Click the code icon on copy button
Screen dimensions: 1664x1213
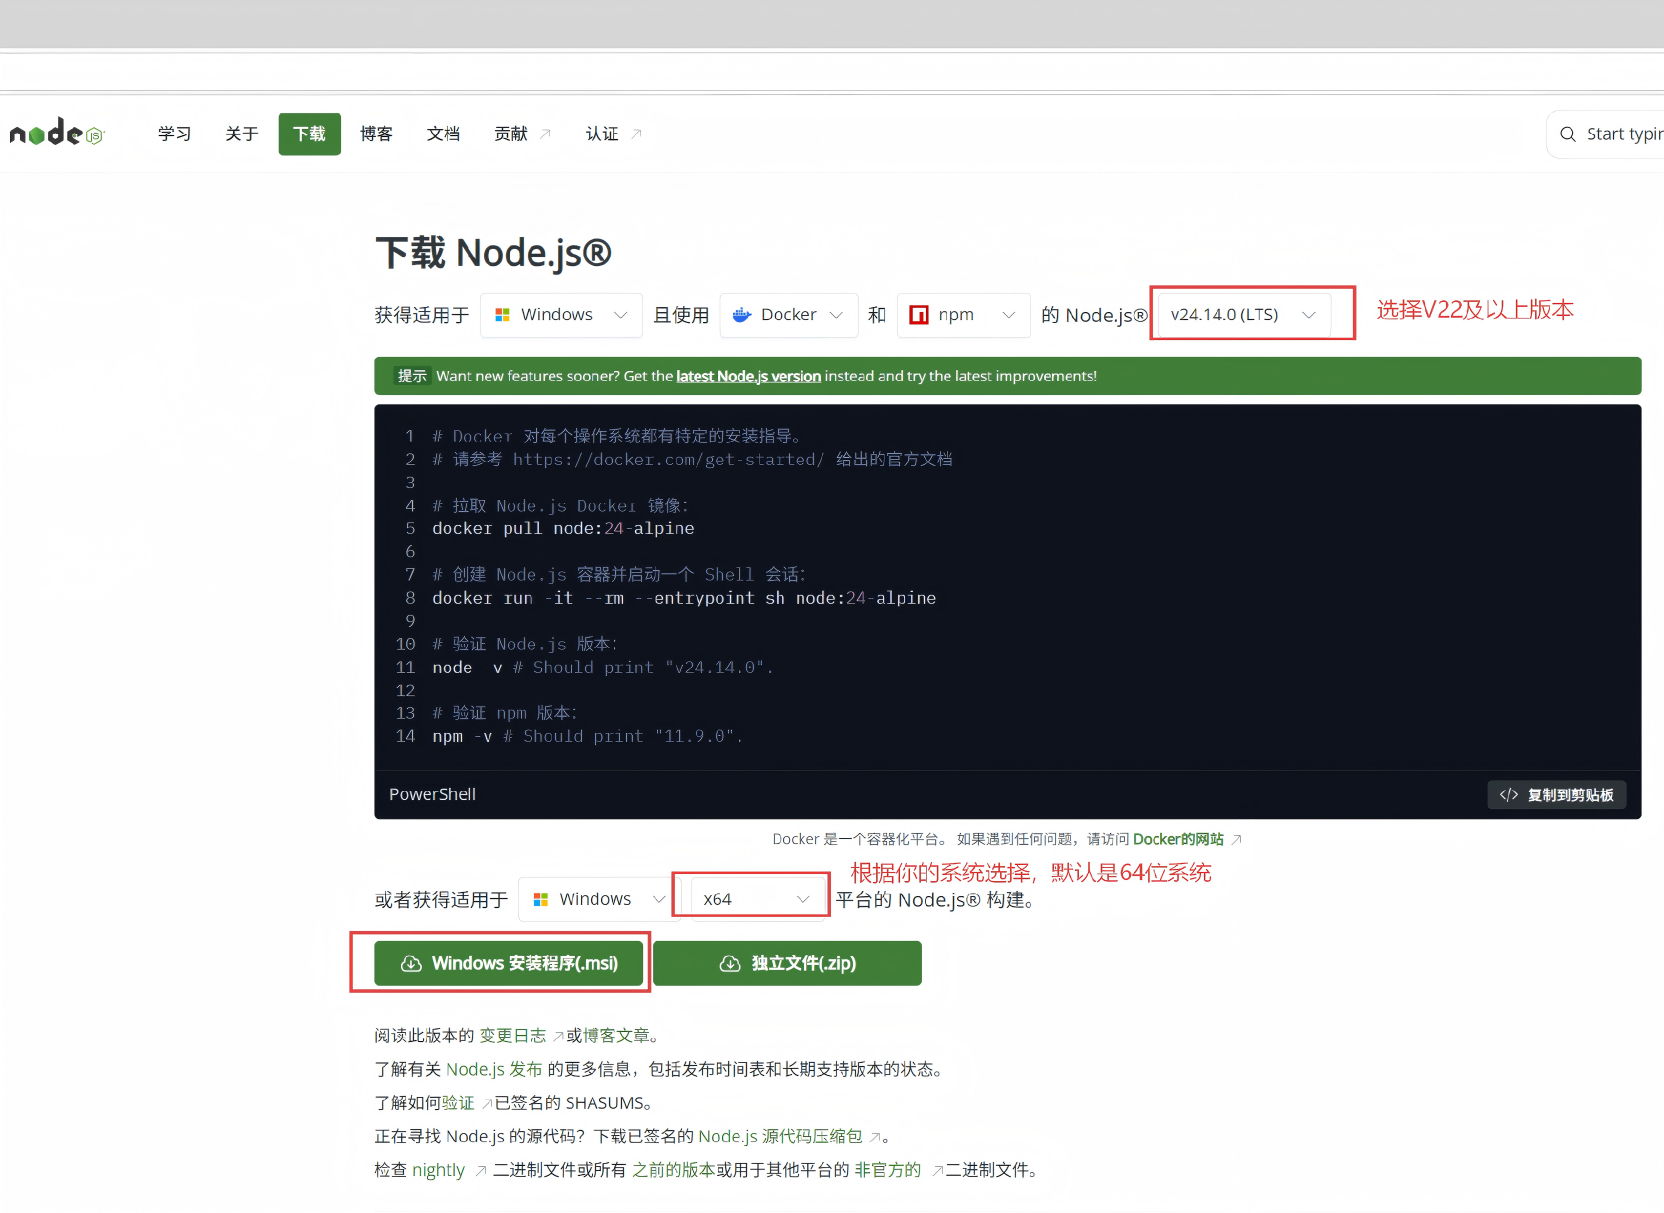[1509, 795]
